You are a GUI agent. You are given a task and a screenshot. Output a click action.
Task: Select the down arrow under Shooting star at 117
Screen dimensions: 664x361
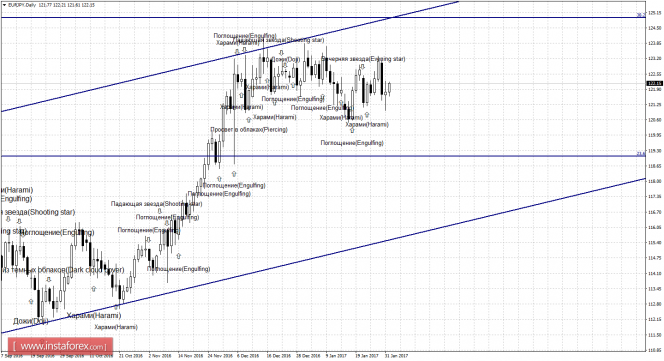click(160, 211)
